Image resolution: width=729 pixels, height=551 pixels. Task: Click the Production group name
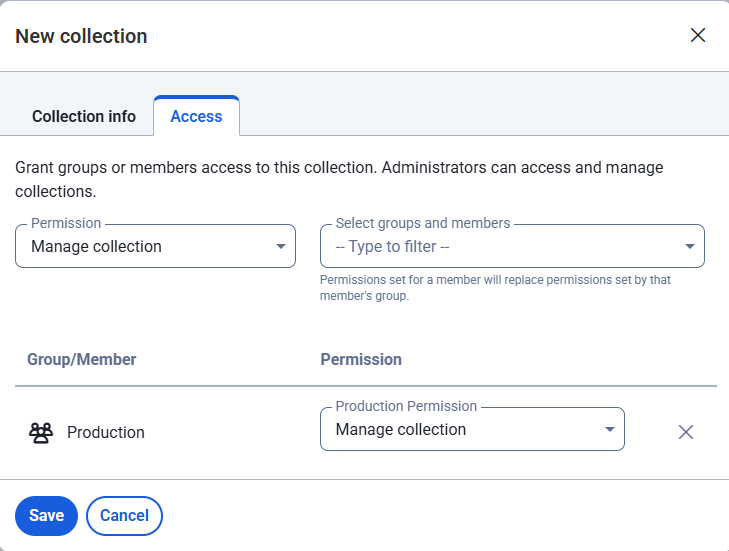[106, 433]
